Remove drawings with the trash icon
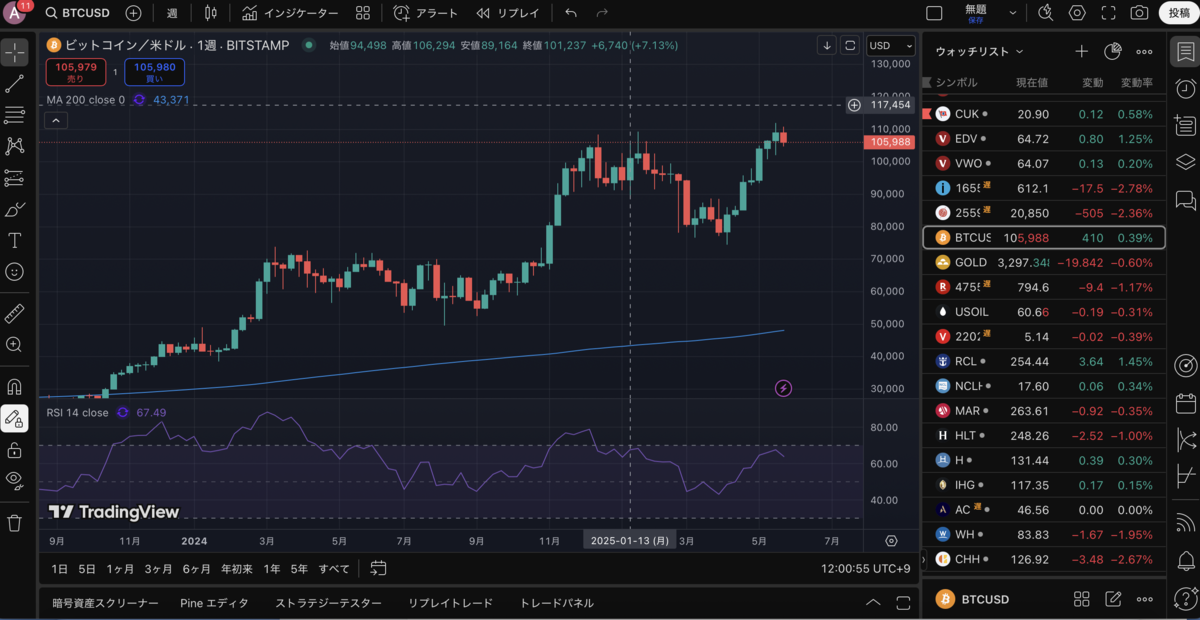The image size is (1200, 620). pos(15,522)
